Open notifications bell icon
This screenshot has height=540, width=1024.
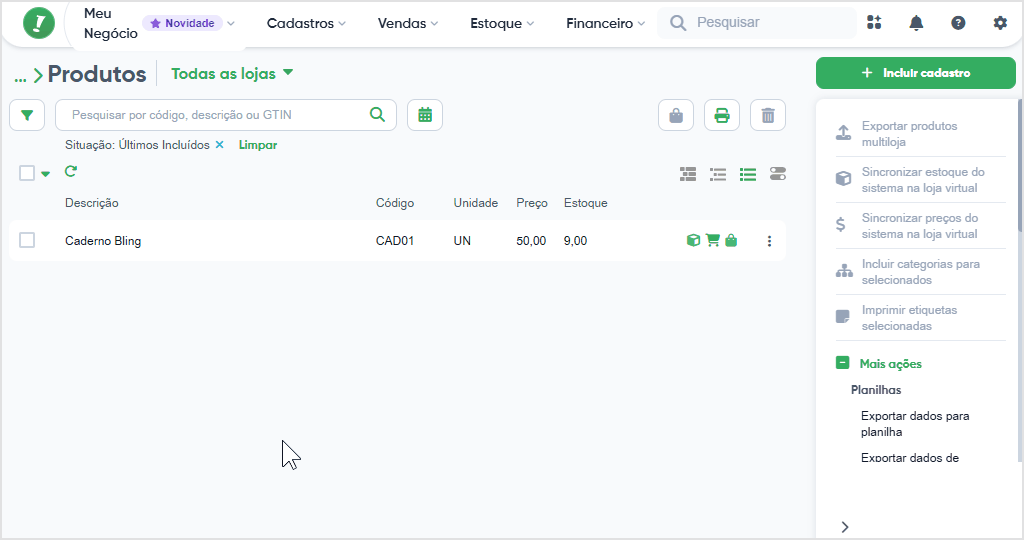tap(916, 23)
